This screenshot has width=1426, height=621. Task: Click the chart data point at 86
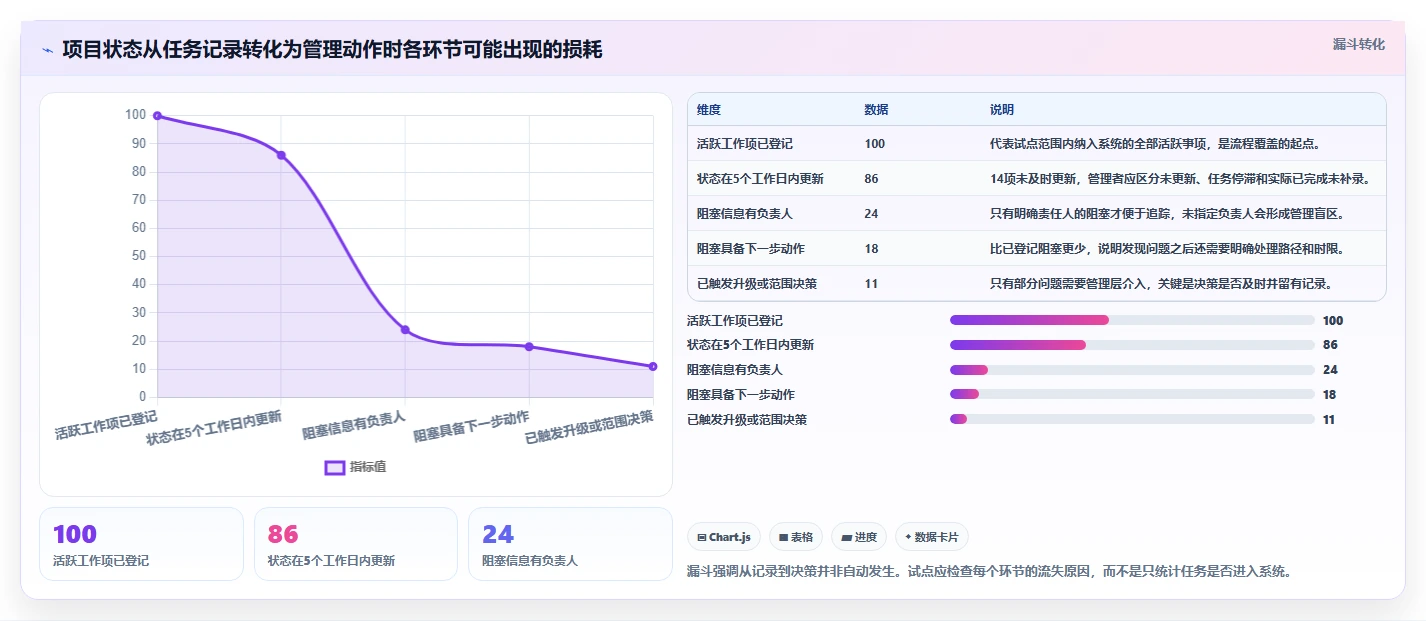click(x=281, y=155)
